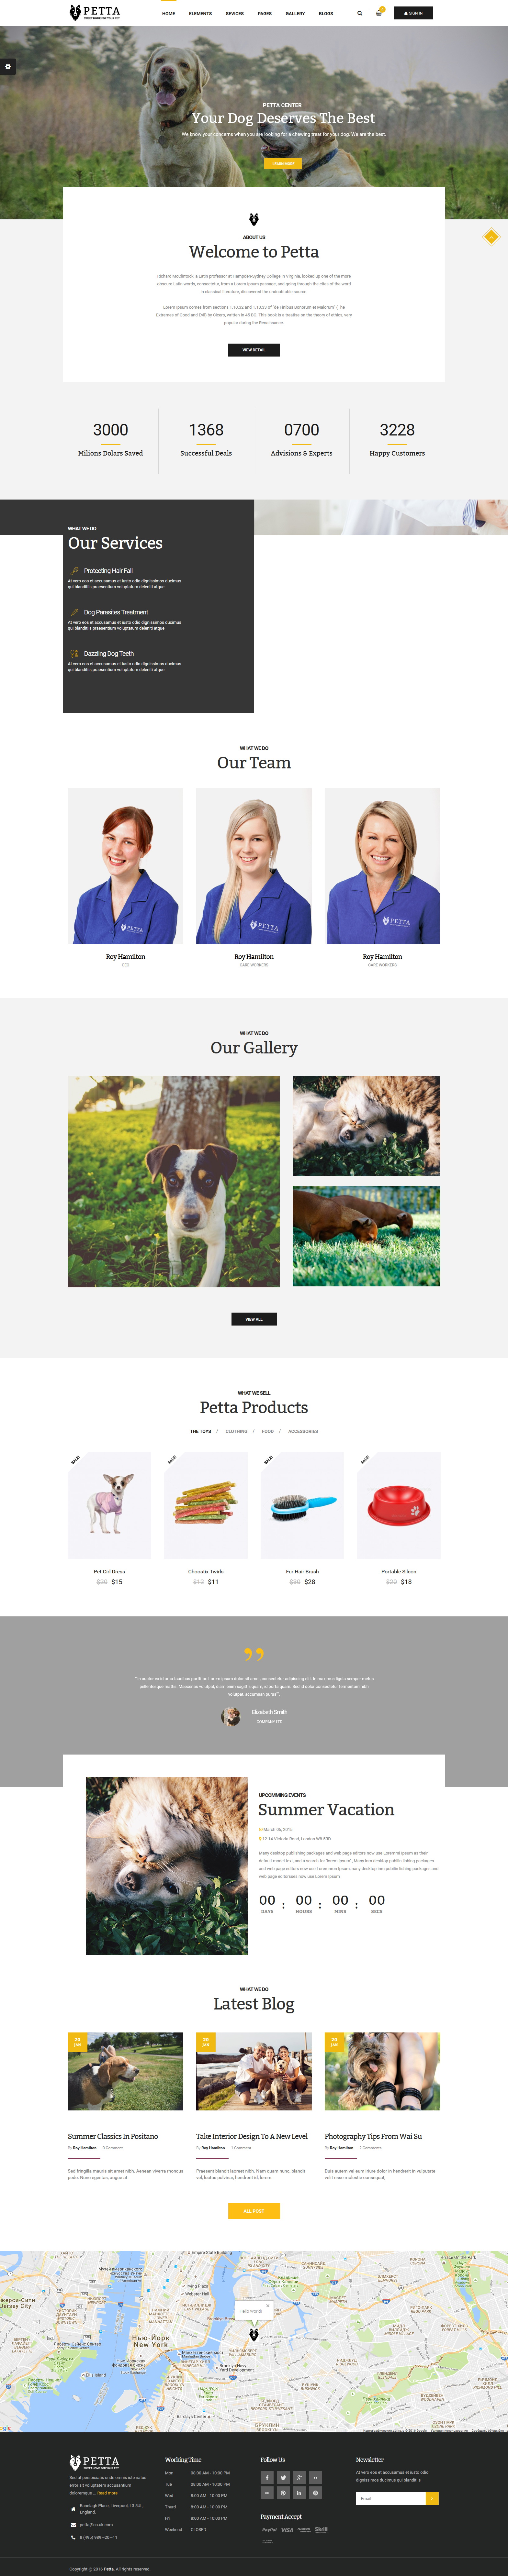The width and height of the screenshot is (508, 2576).
Task: Click the View Detail button
Action: [254, 350]
